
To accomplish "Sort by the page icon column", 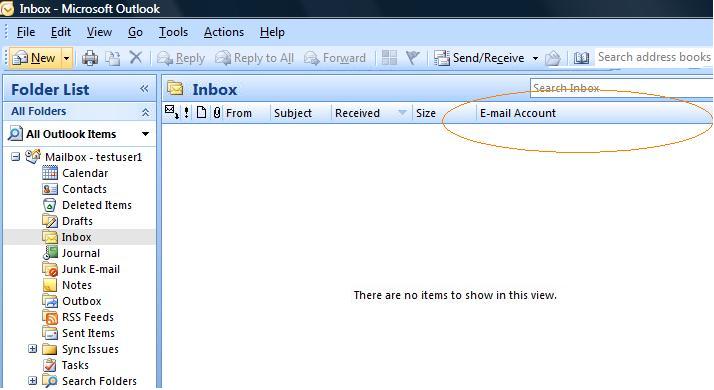I will pos(201,113).
